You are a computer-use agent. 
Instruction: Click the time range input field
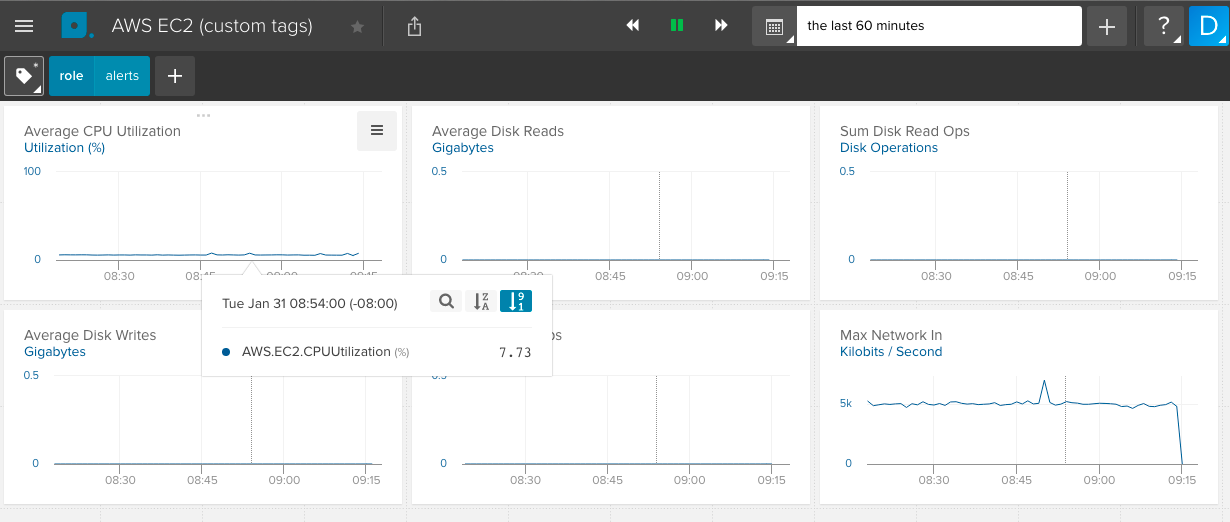click(x=938, y=26)
